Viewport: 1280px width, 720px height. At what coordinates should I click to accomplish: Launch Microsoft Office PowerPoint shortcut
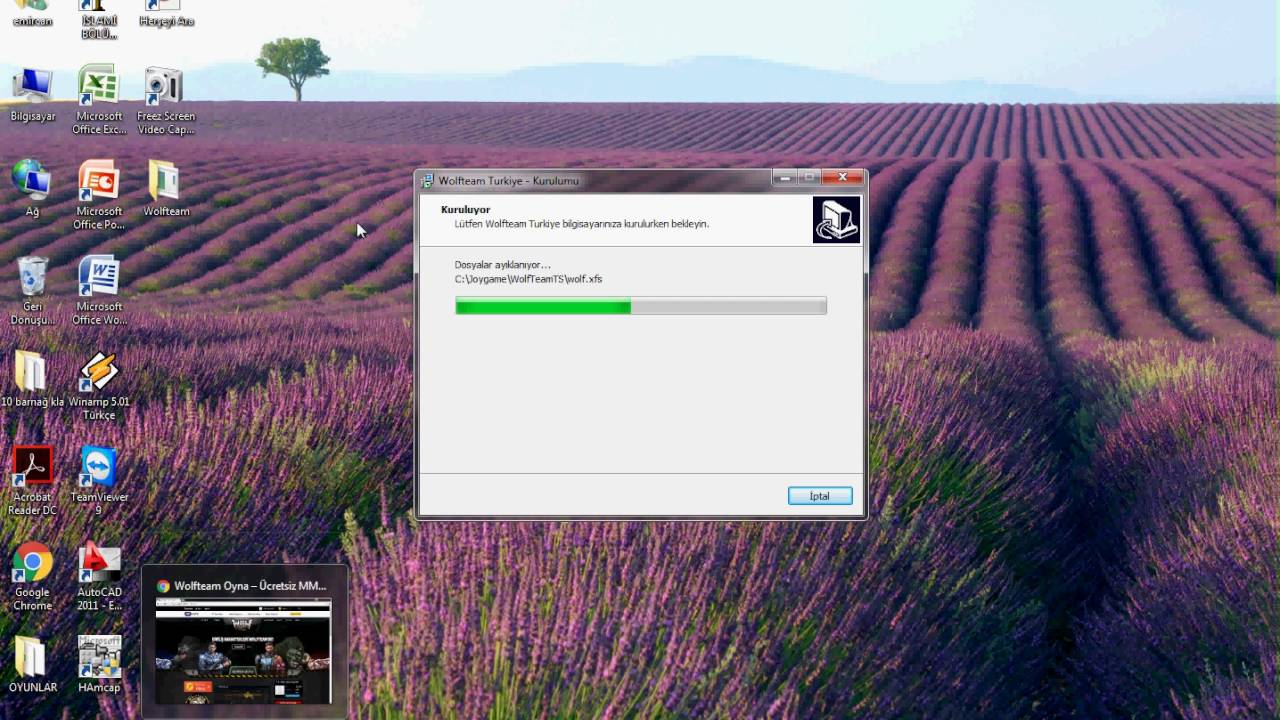point(99,195)
